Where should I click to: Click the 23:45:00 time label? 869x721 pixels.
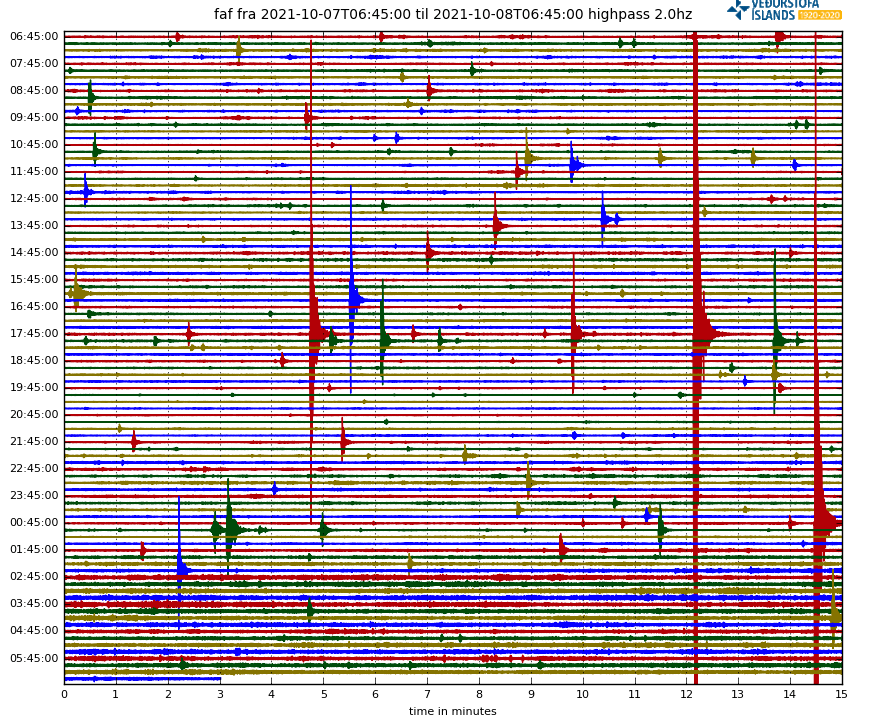coord(34,495)
